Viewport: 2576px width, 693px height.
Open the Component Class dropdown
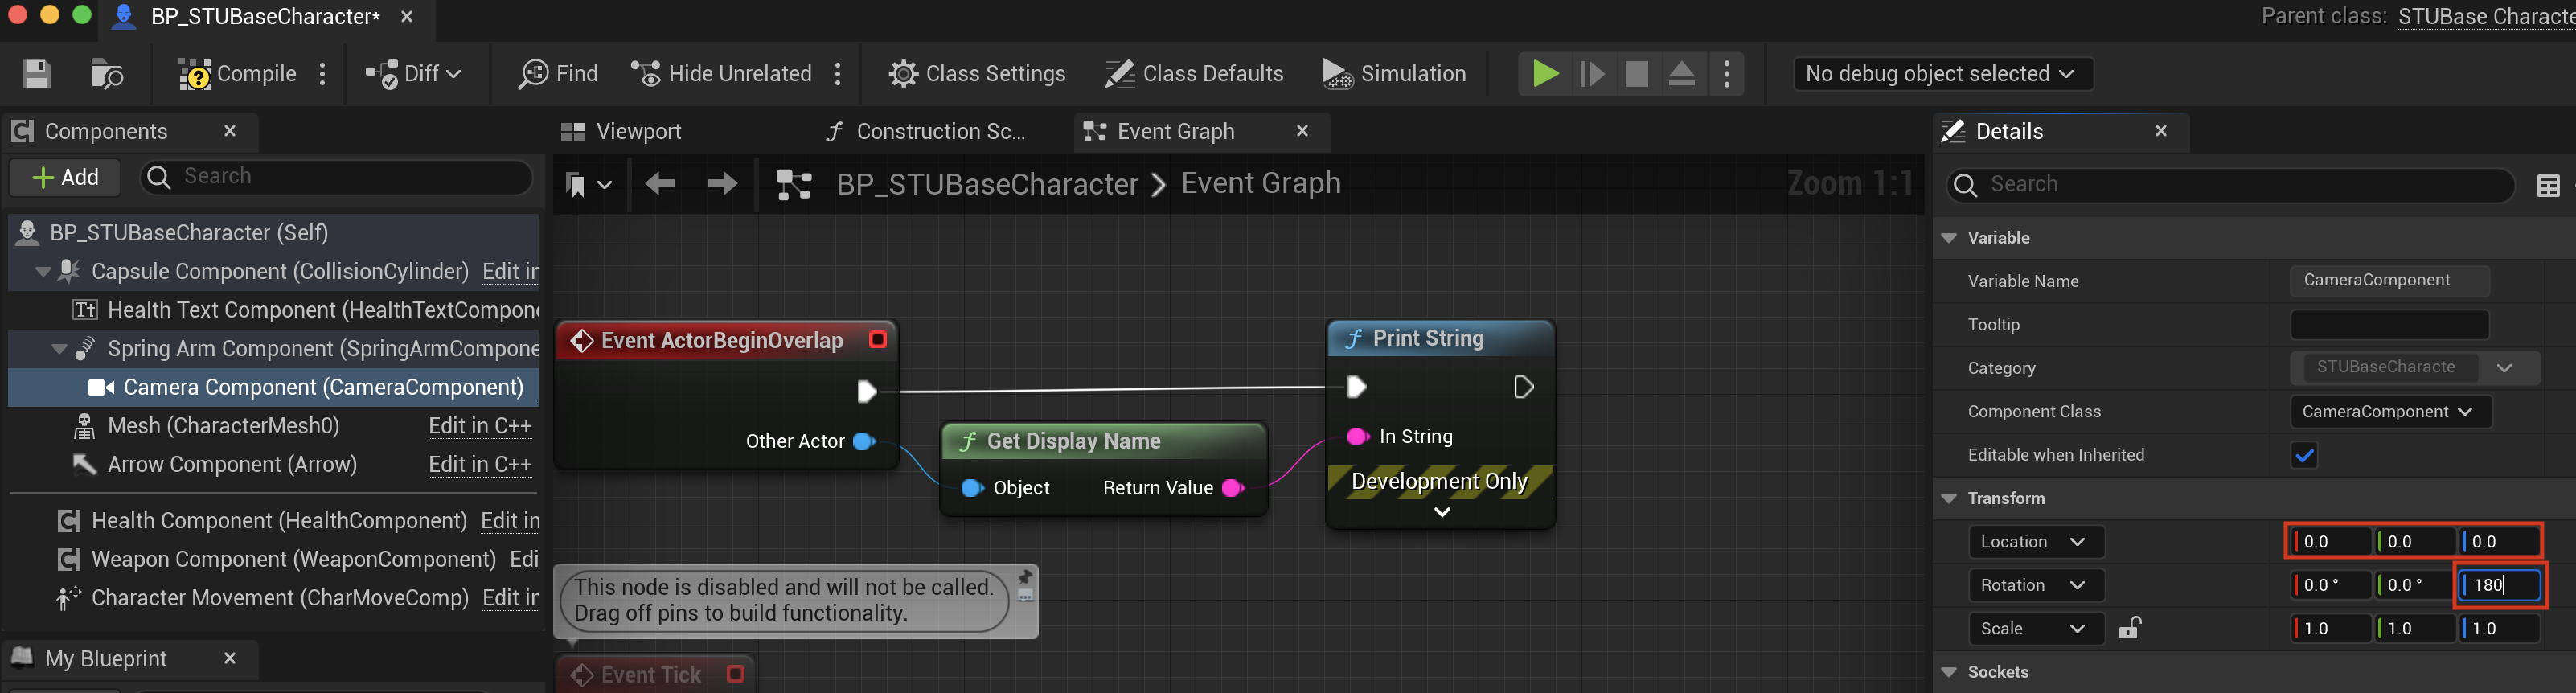(2390, 411)
